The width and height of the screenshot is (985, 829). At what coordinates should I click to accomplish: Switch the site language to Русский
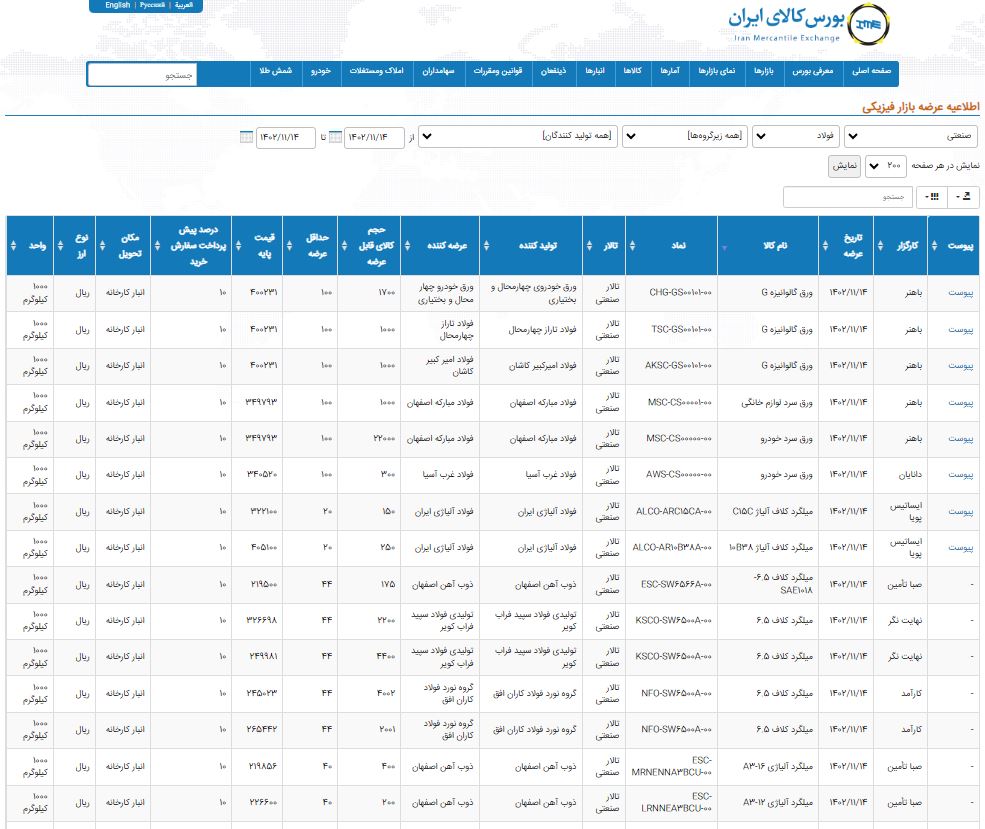click(x=152, y=5)
